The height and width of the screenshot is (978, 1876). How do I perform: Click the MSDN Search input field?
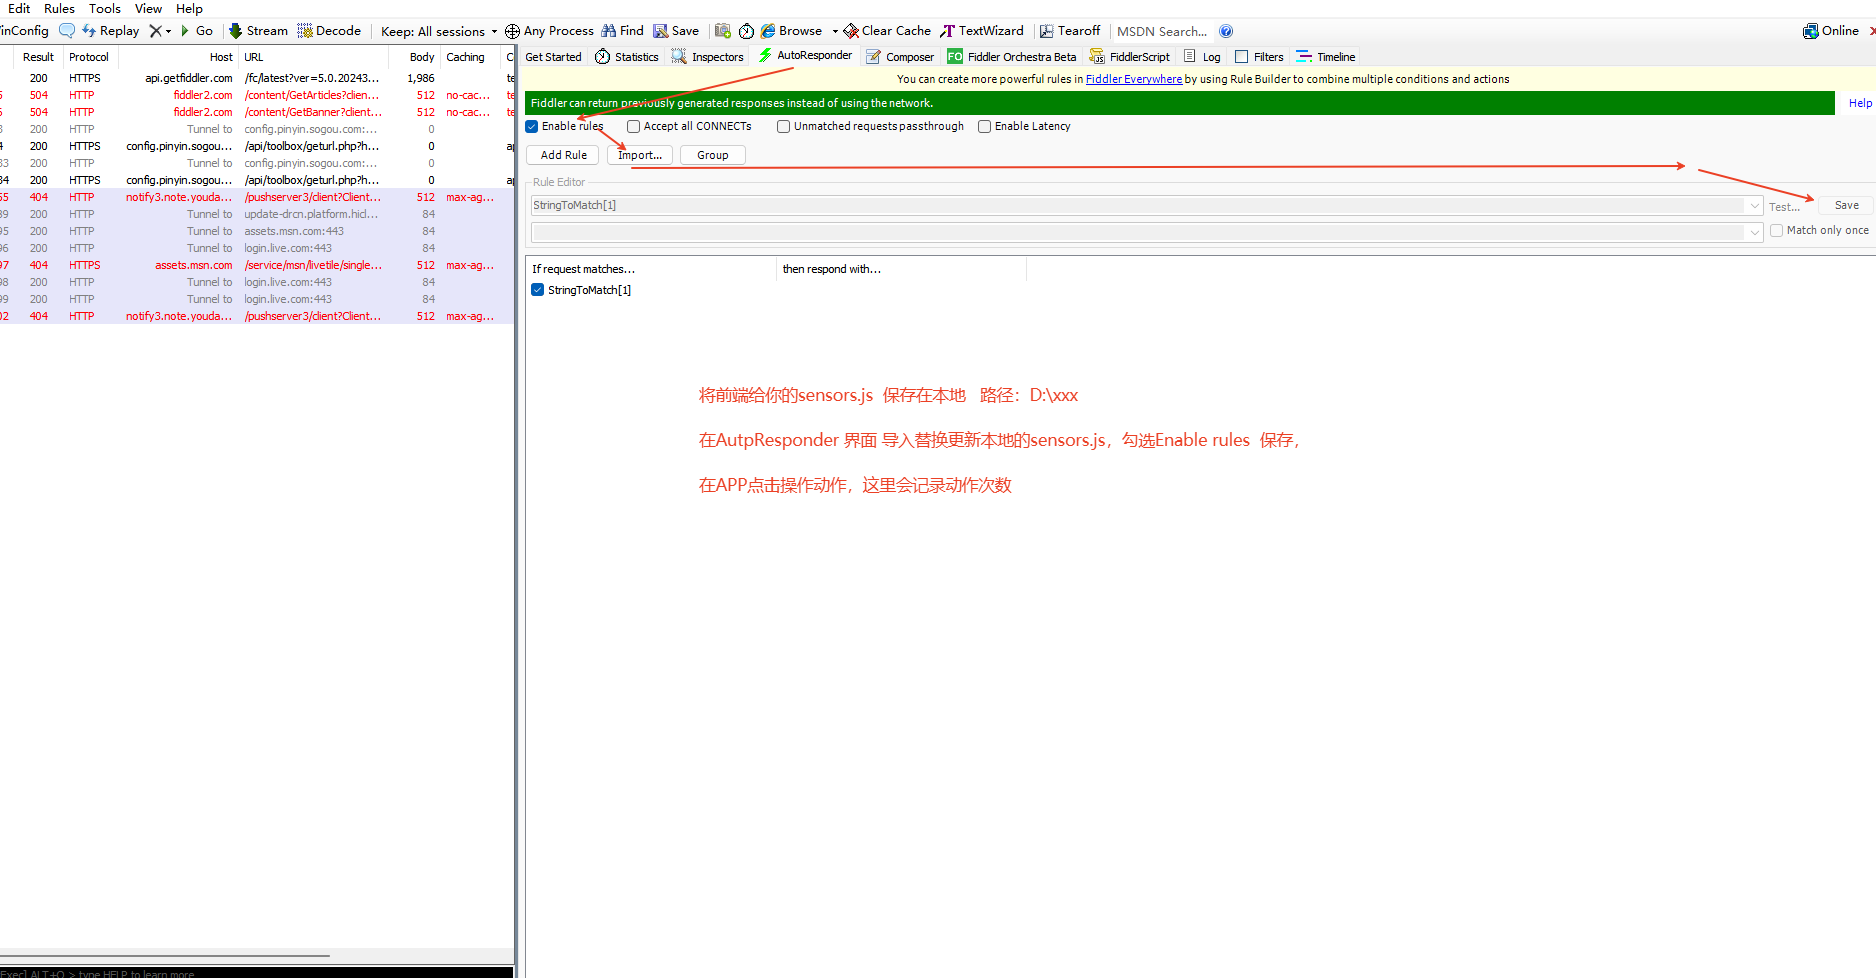point(1162,31)
